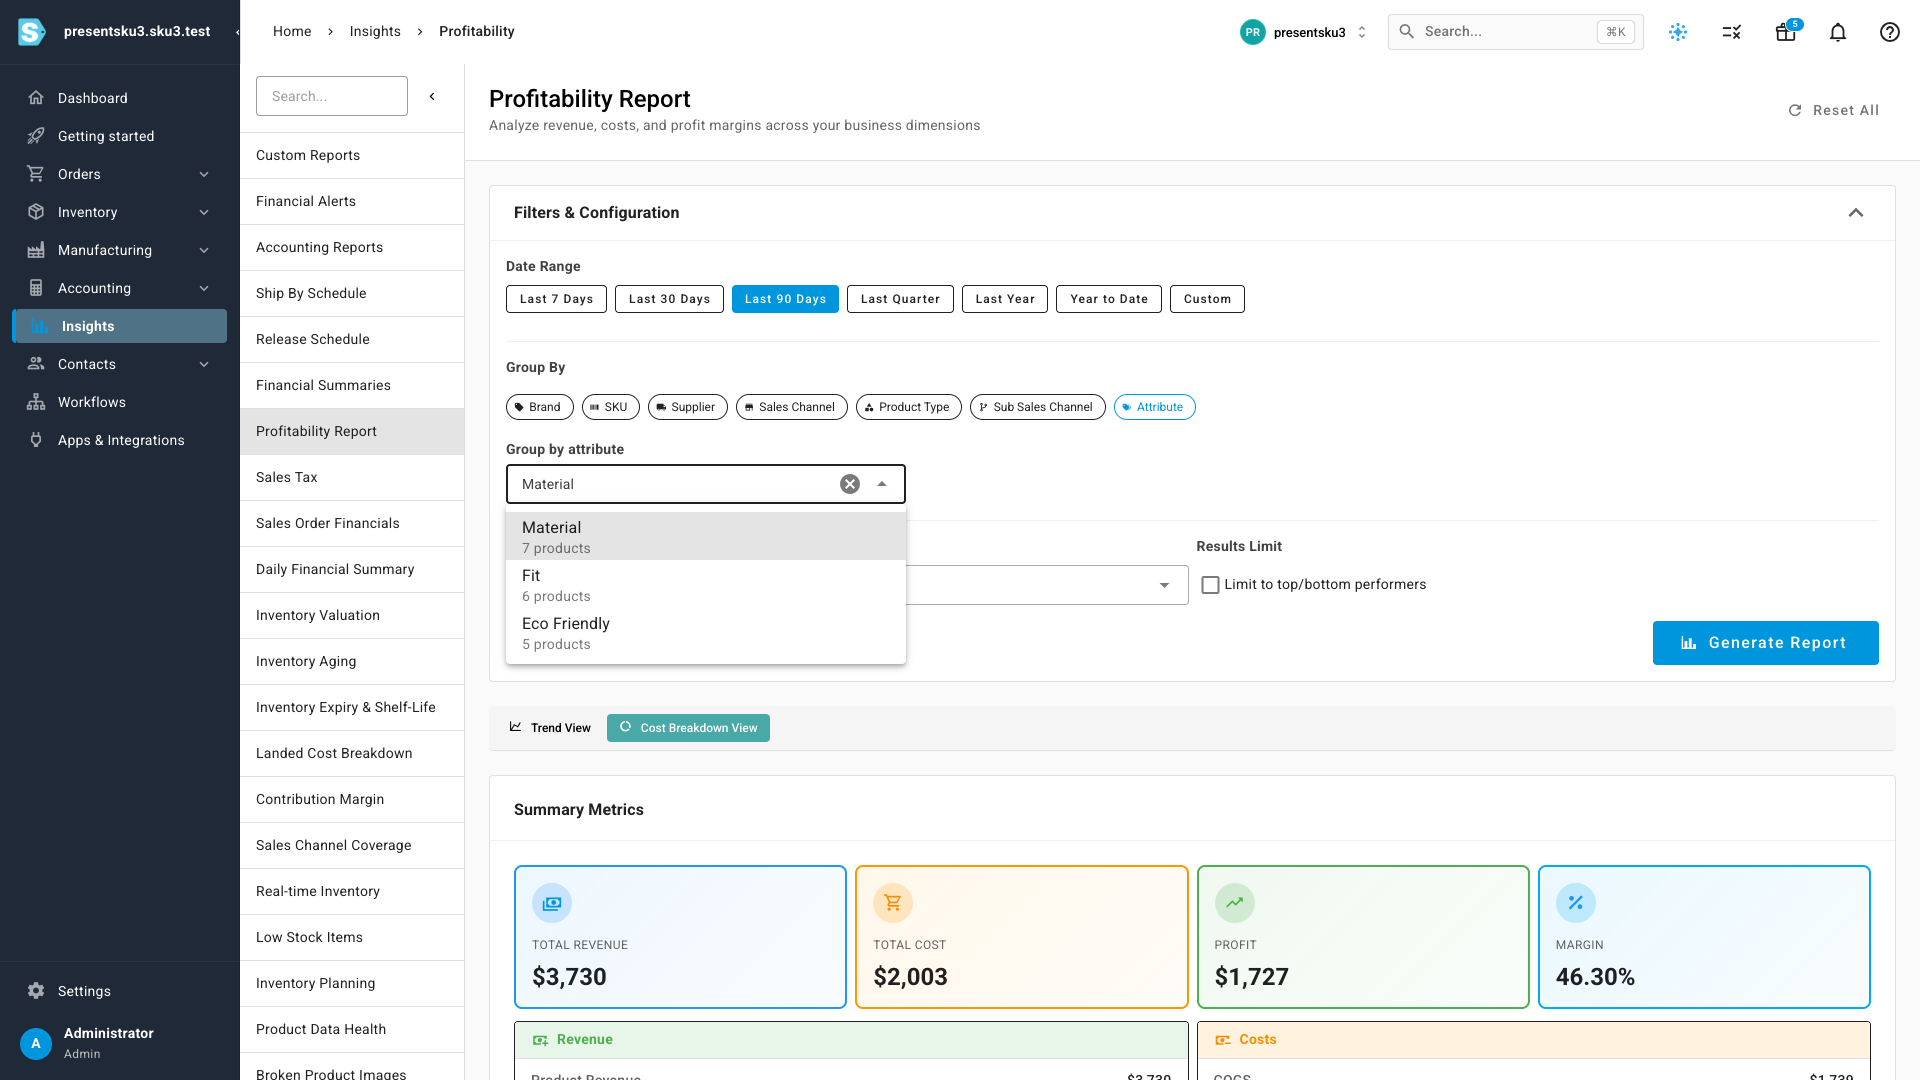Open the help question mark icon
The width and height of the screenshot is (1920, 1080).
click(1890, 32)
